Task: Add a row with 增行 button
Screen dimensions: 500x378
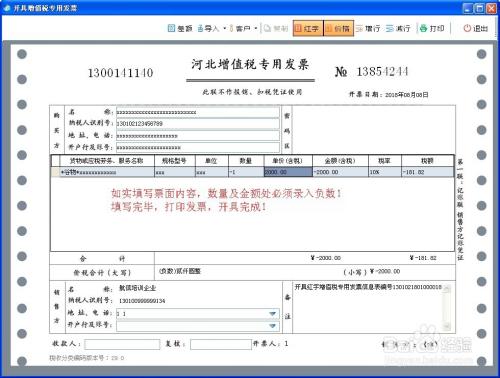Action: coord(368,28)
